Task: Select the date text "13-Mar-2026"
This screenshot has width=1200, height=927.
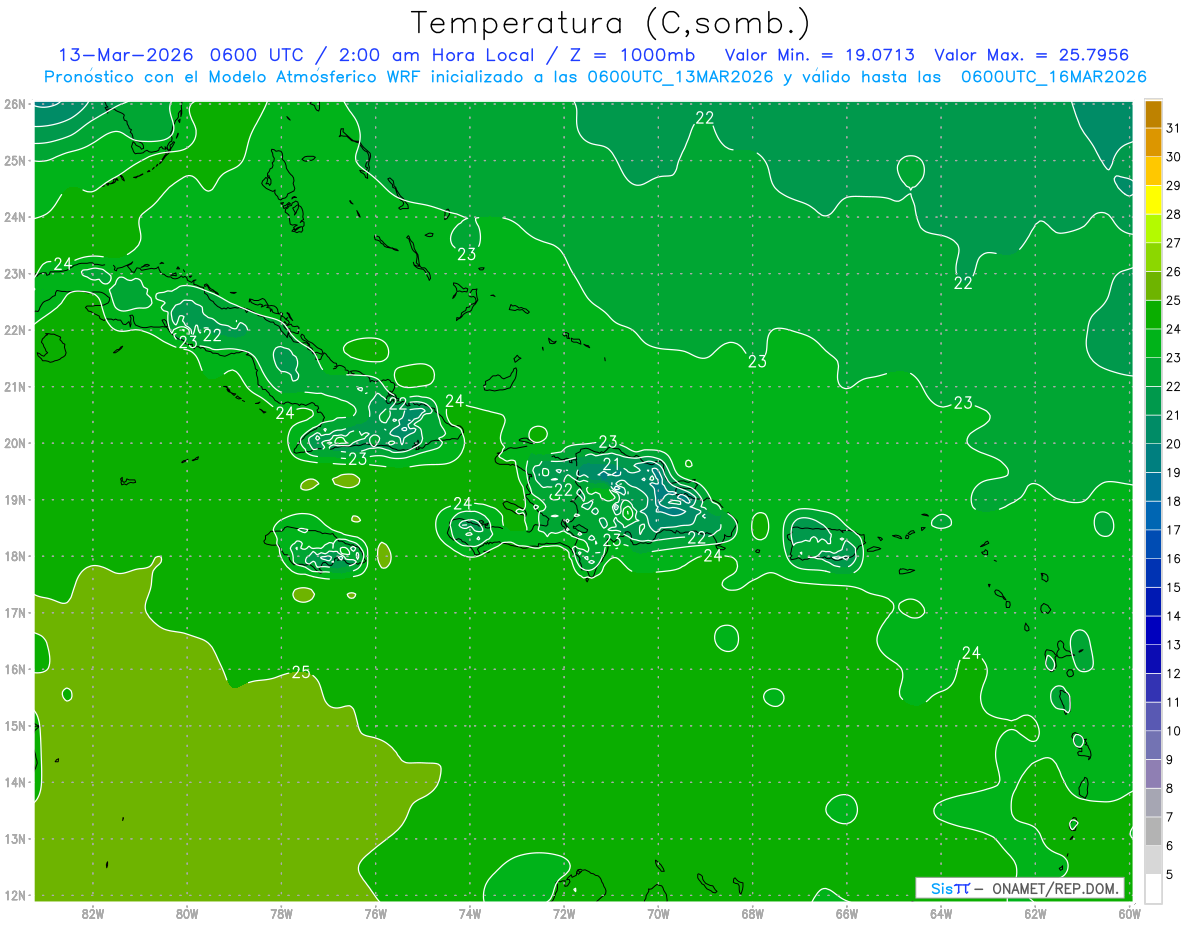Action: click(x=125, y=55)
